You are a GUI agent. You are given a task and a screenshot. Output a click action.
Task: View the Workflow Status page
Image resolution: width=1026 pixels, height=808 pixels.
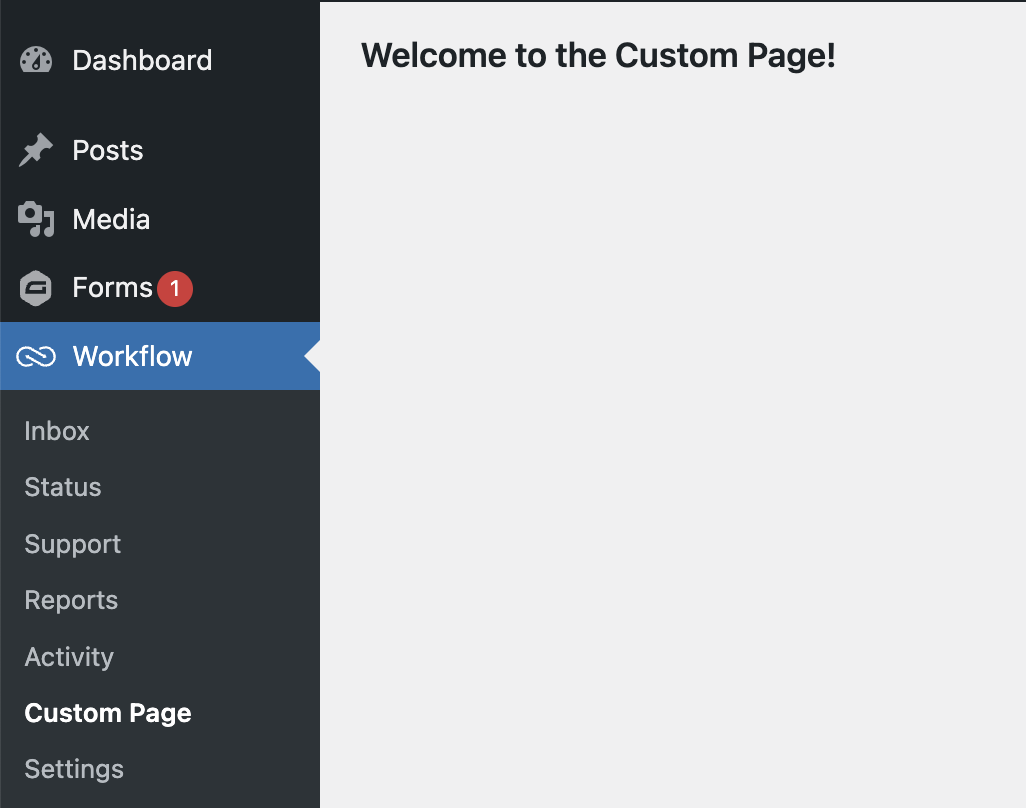tap(63, 487)
